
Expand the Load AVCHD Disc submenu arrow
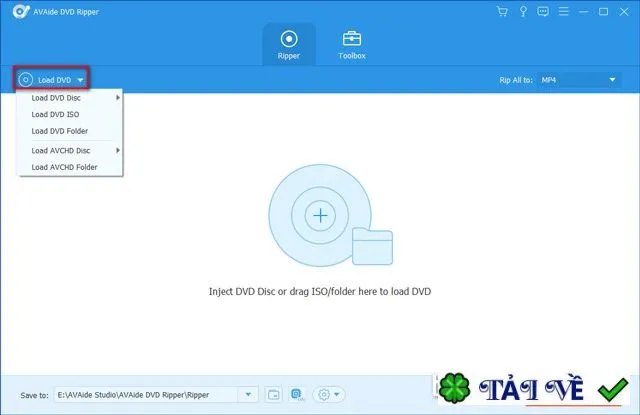118,151
